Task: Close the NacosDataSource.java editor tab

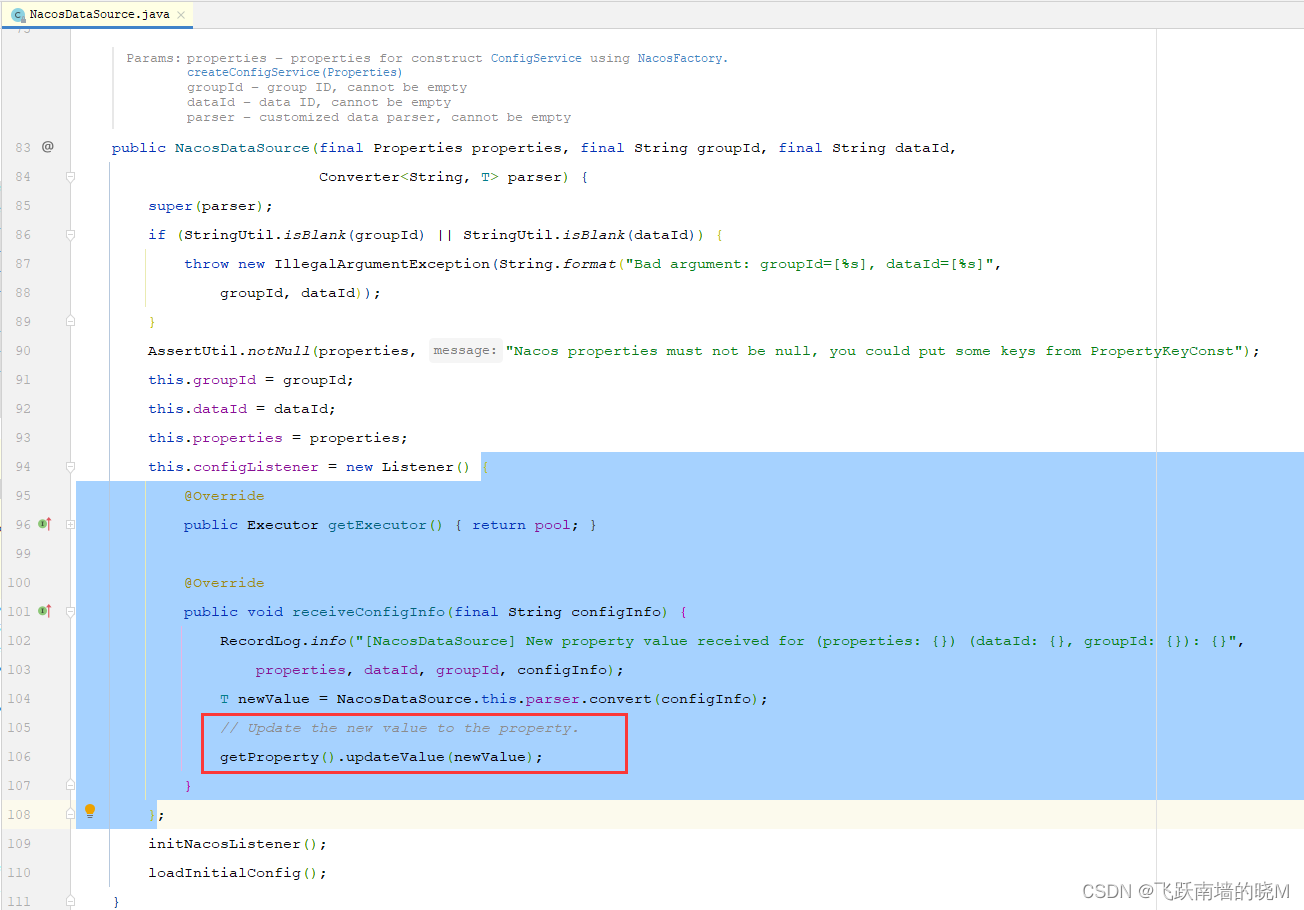Action: coord(180,15)
